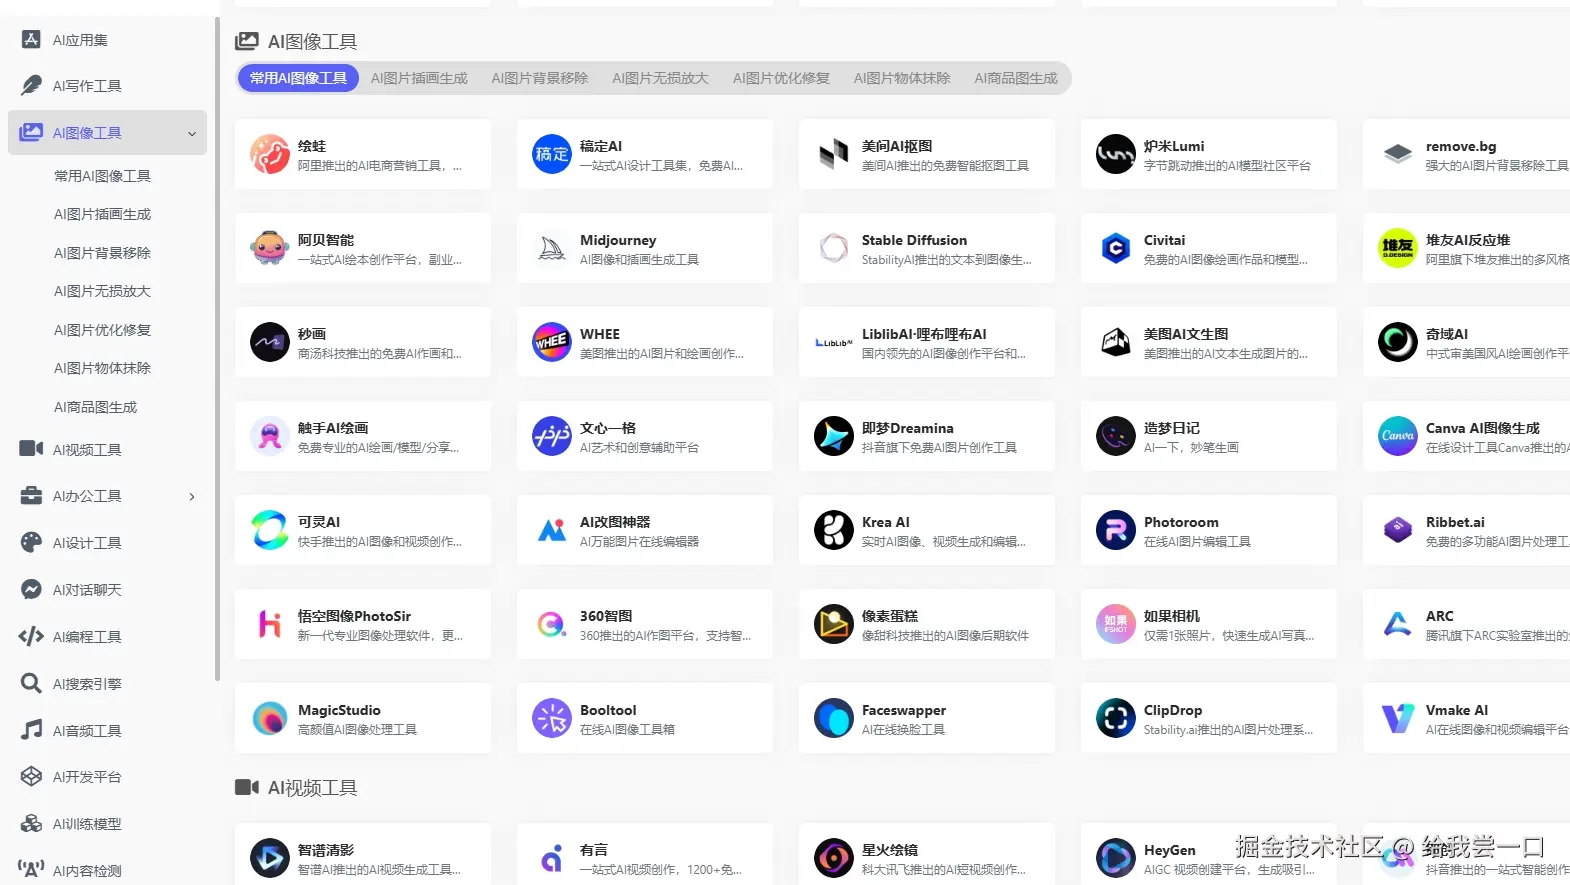Screen dimensions: 1570x885
Task: Open the 文心一格 card
Action: tap(645, 436)
